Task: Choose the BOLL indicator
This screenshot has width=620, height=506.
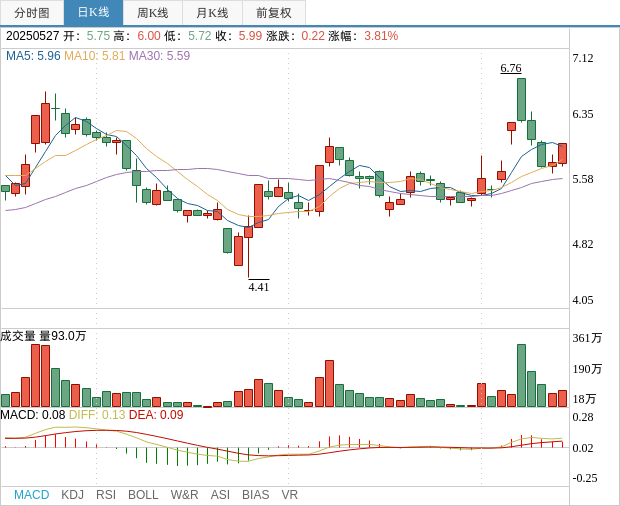Action: [143, 495]
